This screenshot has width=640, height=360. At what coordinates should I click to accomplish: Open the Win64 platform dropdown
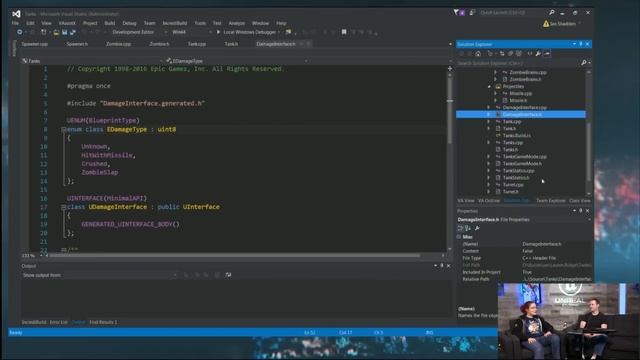tap(191, 32)
